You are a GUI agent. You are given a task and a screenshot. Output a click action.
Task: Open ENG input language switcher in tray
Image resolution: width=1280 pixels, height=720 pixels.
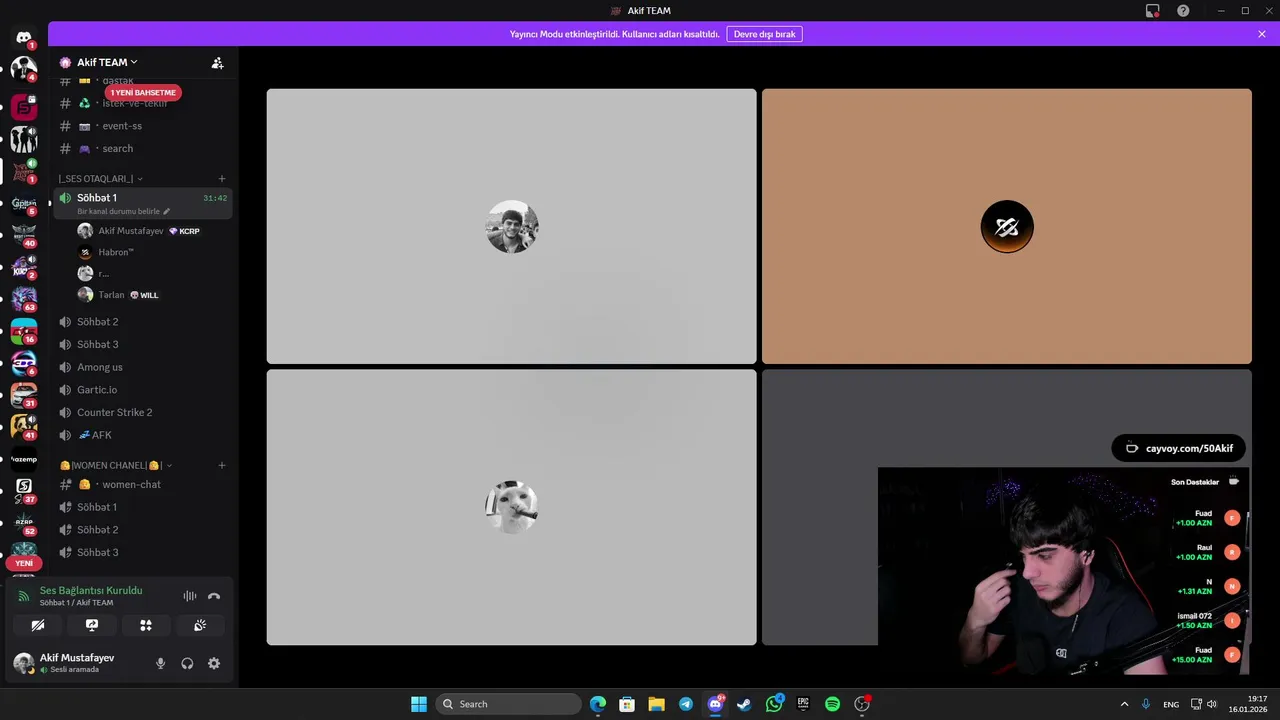tap(1171, 704)
